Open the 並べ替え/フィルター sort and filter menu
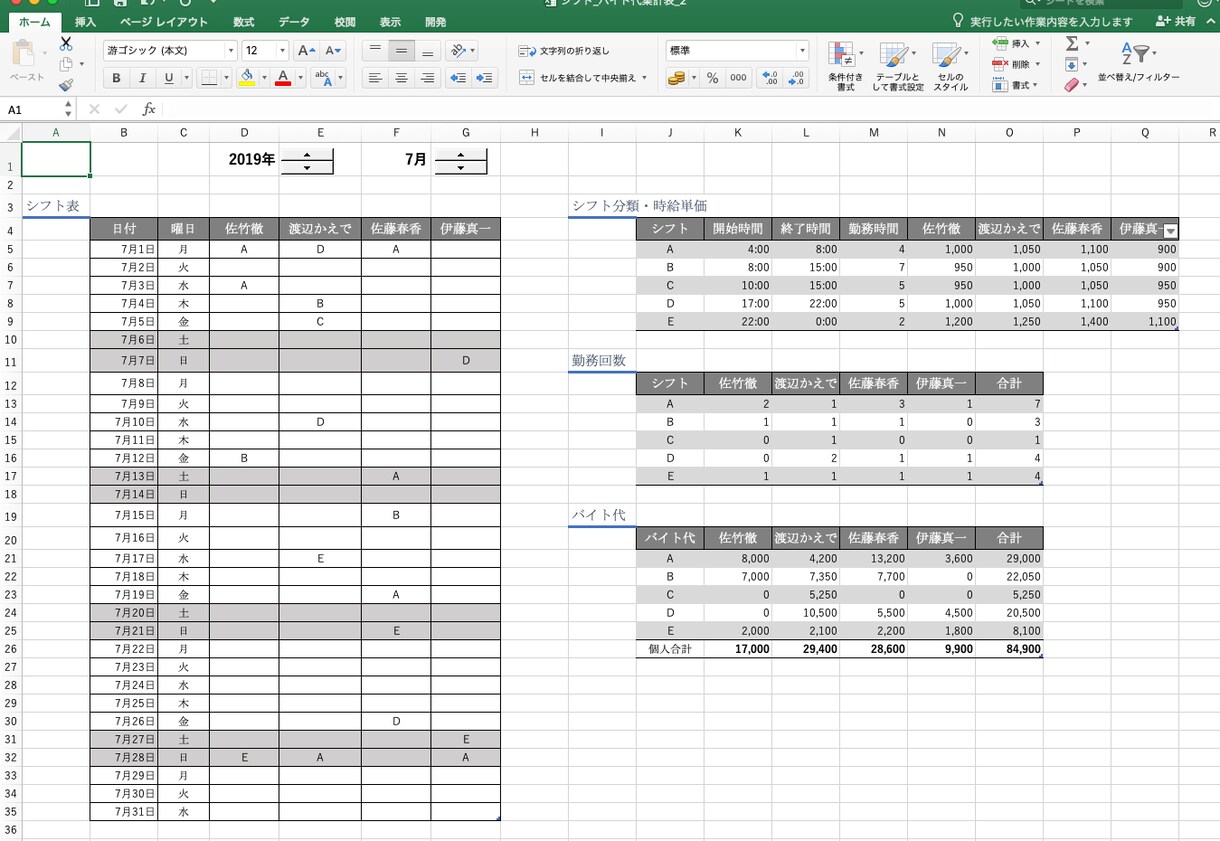Viewport: 1220px width, 841px height. click(1138, 62)
